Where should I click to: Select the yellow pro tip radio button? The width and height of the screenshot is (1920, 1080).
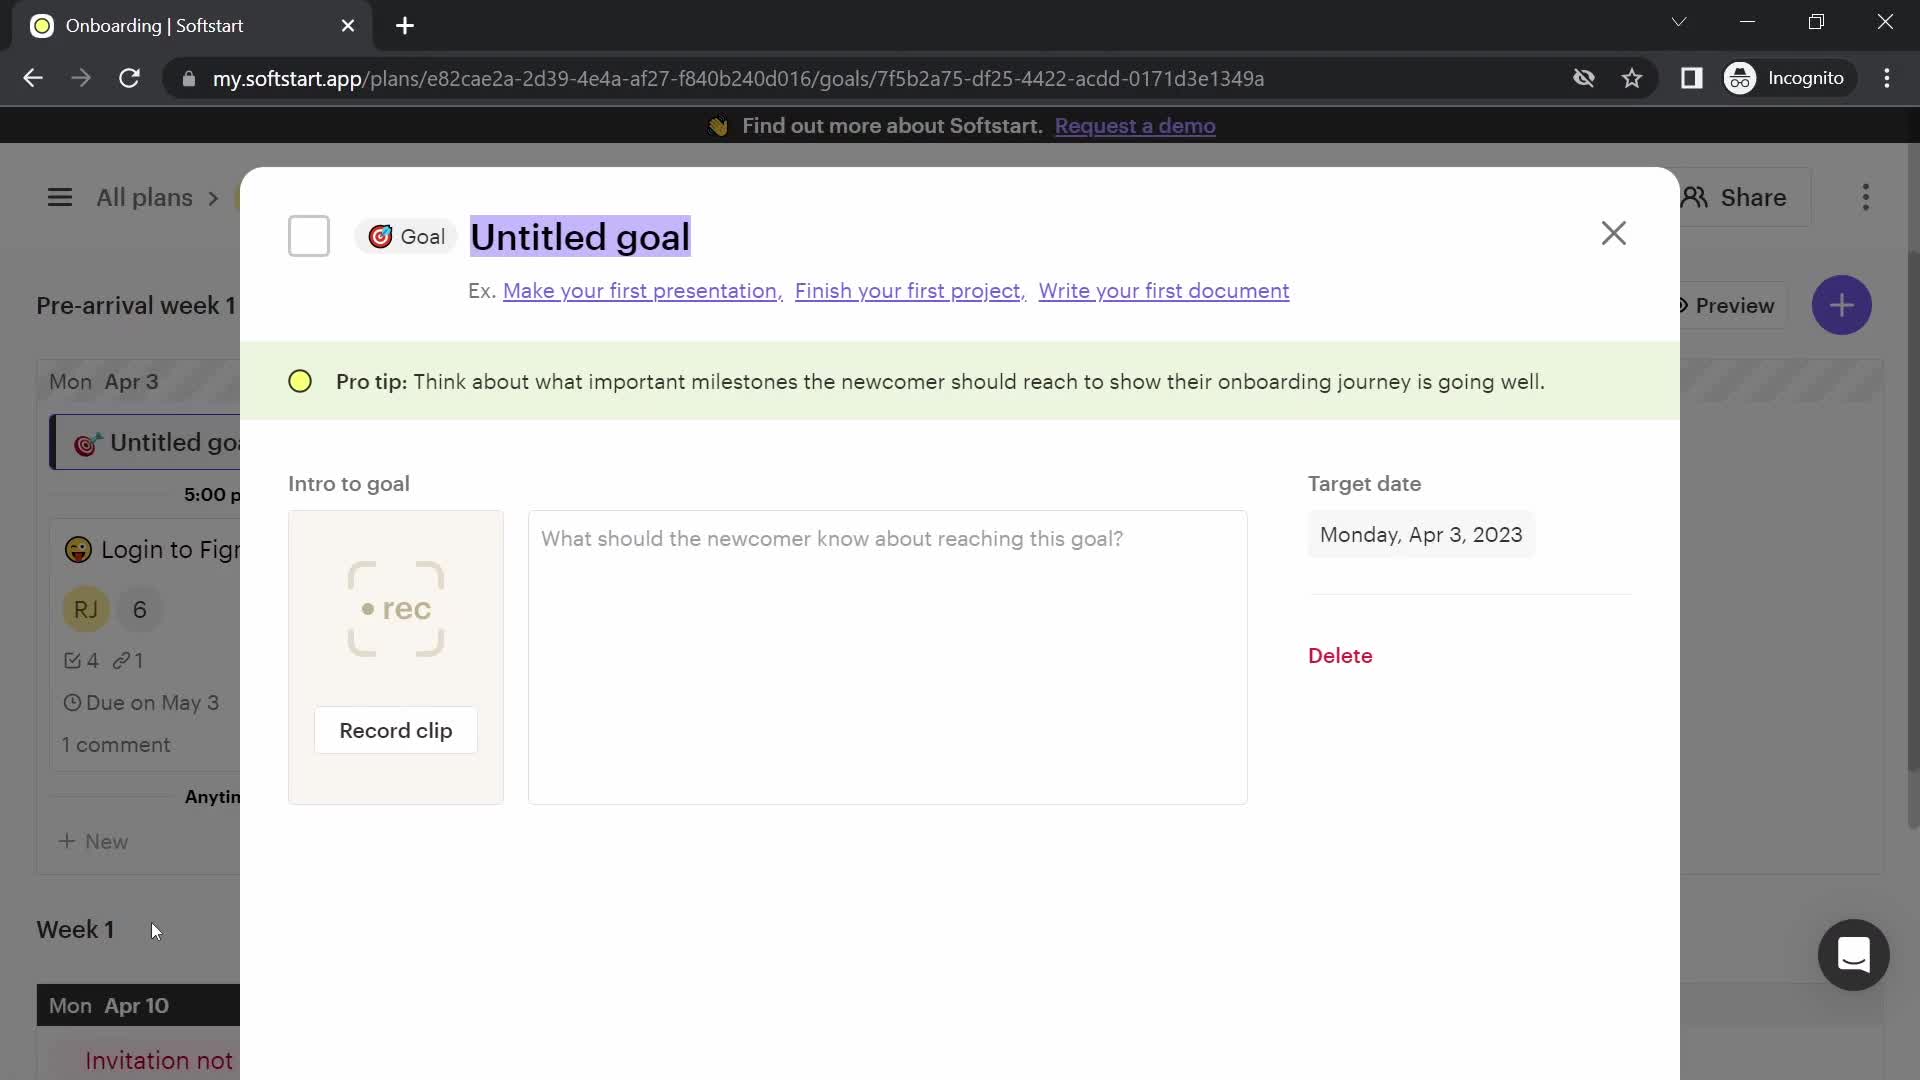point(299,381)
